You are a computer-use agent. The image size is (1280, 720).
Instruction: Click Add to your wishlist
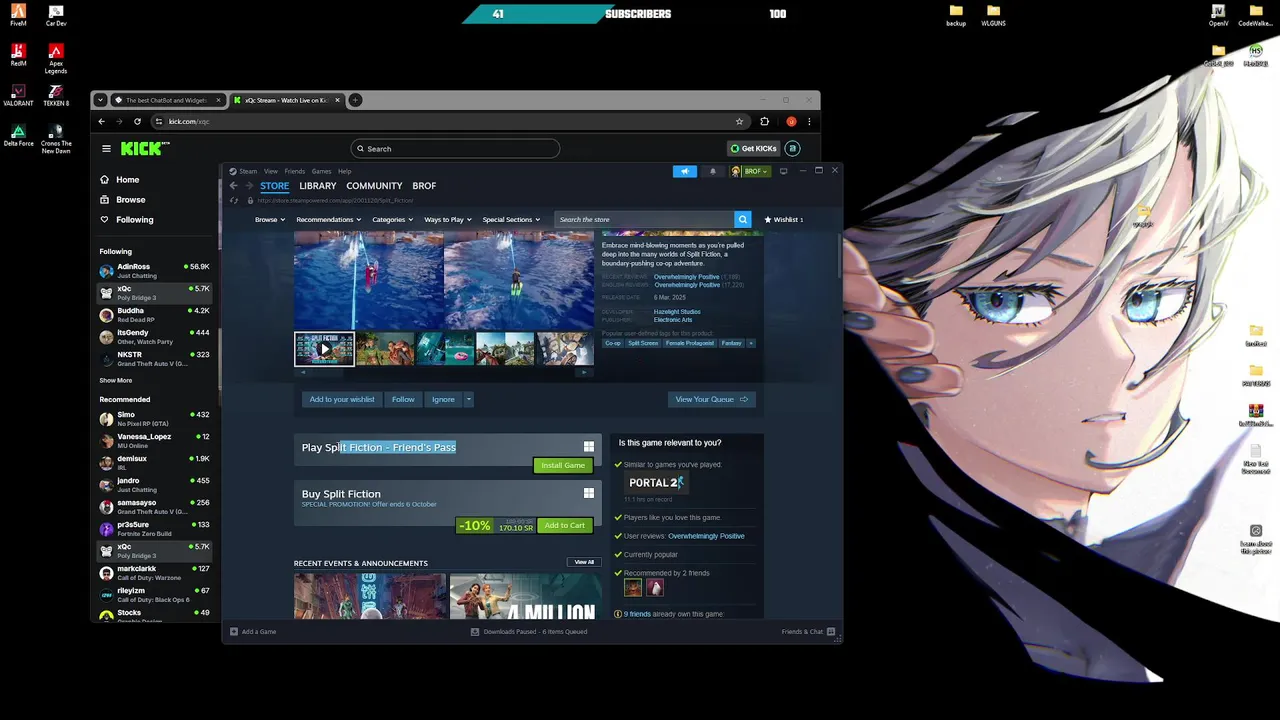(342, 399)
